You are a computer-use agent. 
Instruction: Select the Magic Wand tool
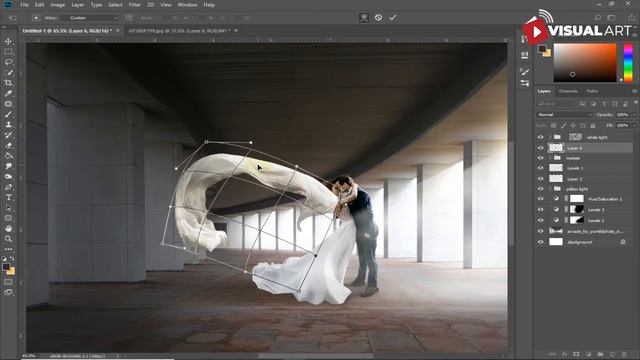pyautogui.click(x=8, y=73)
